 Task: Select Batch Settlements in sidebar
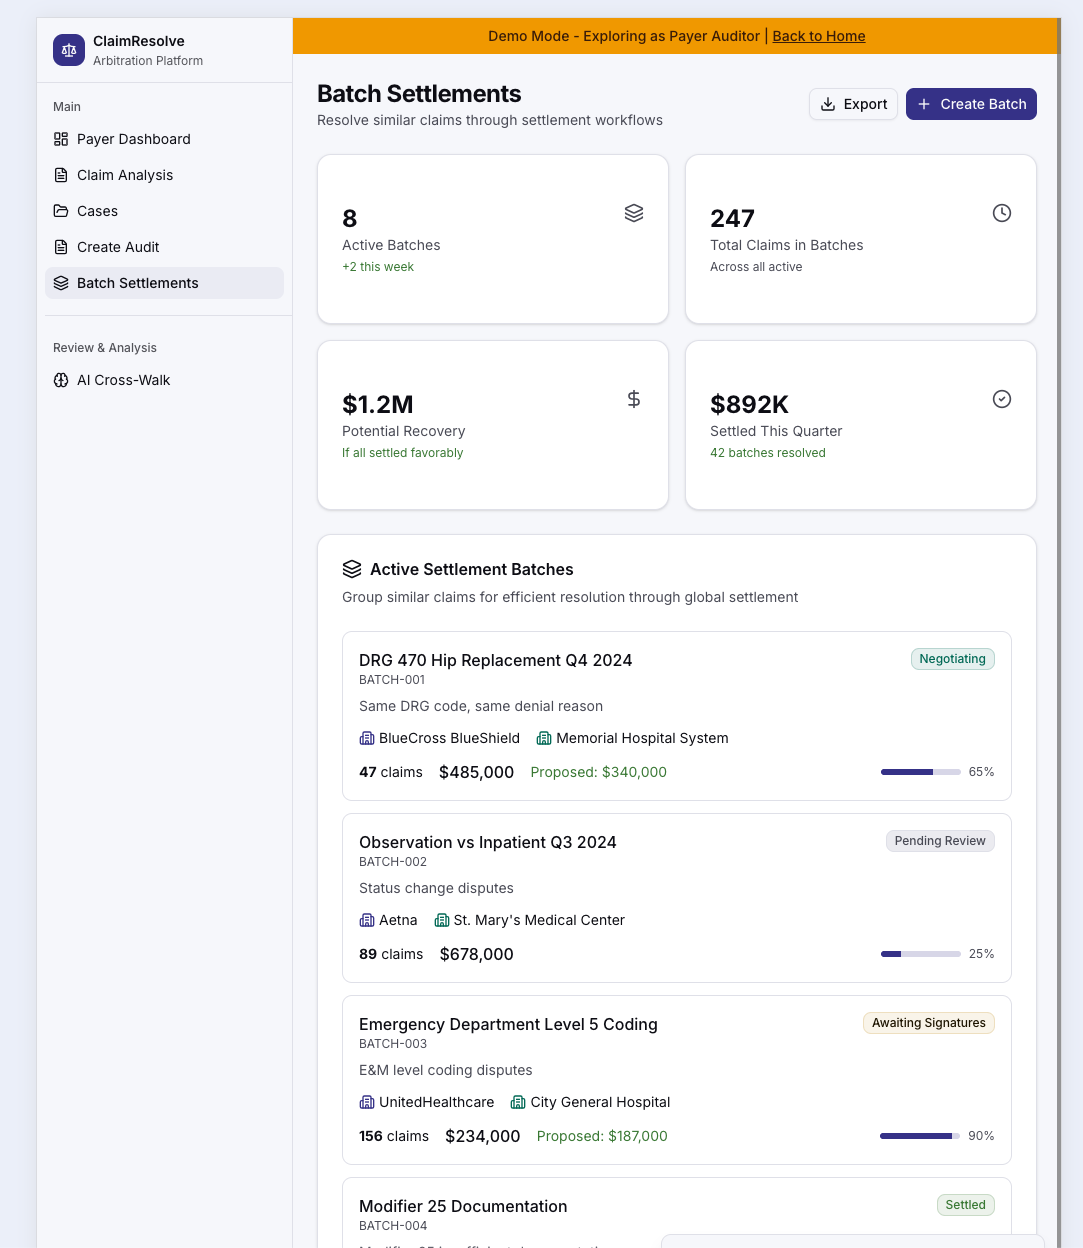pos(164,283)
